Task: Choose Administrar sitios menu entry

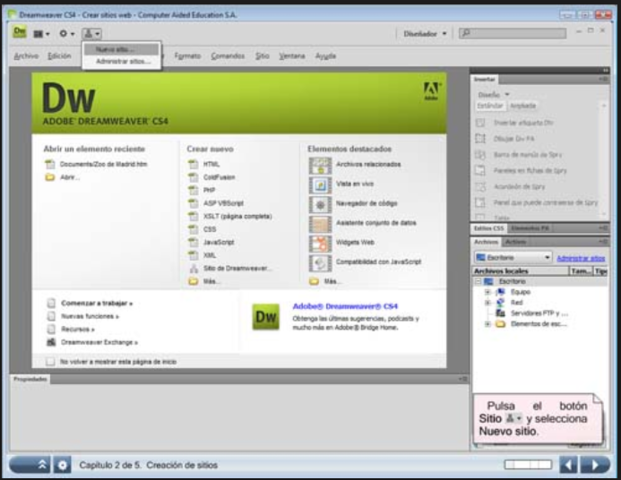Action: [123, 61]
